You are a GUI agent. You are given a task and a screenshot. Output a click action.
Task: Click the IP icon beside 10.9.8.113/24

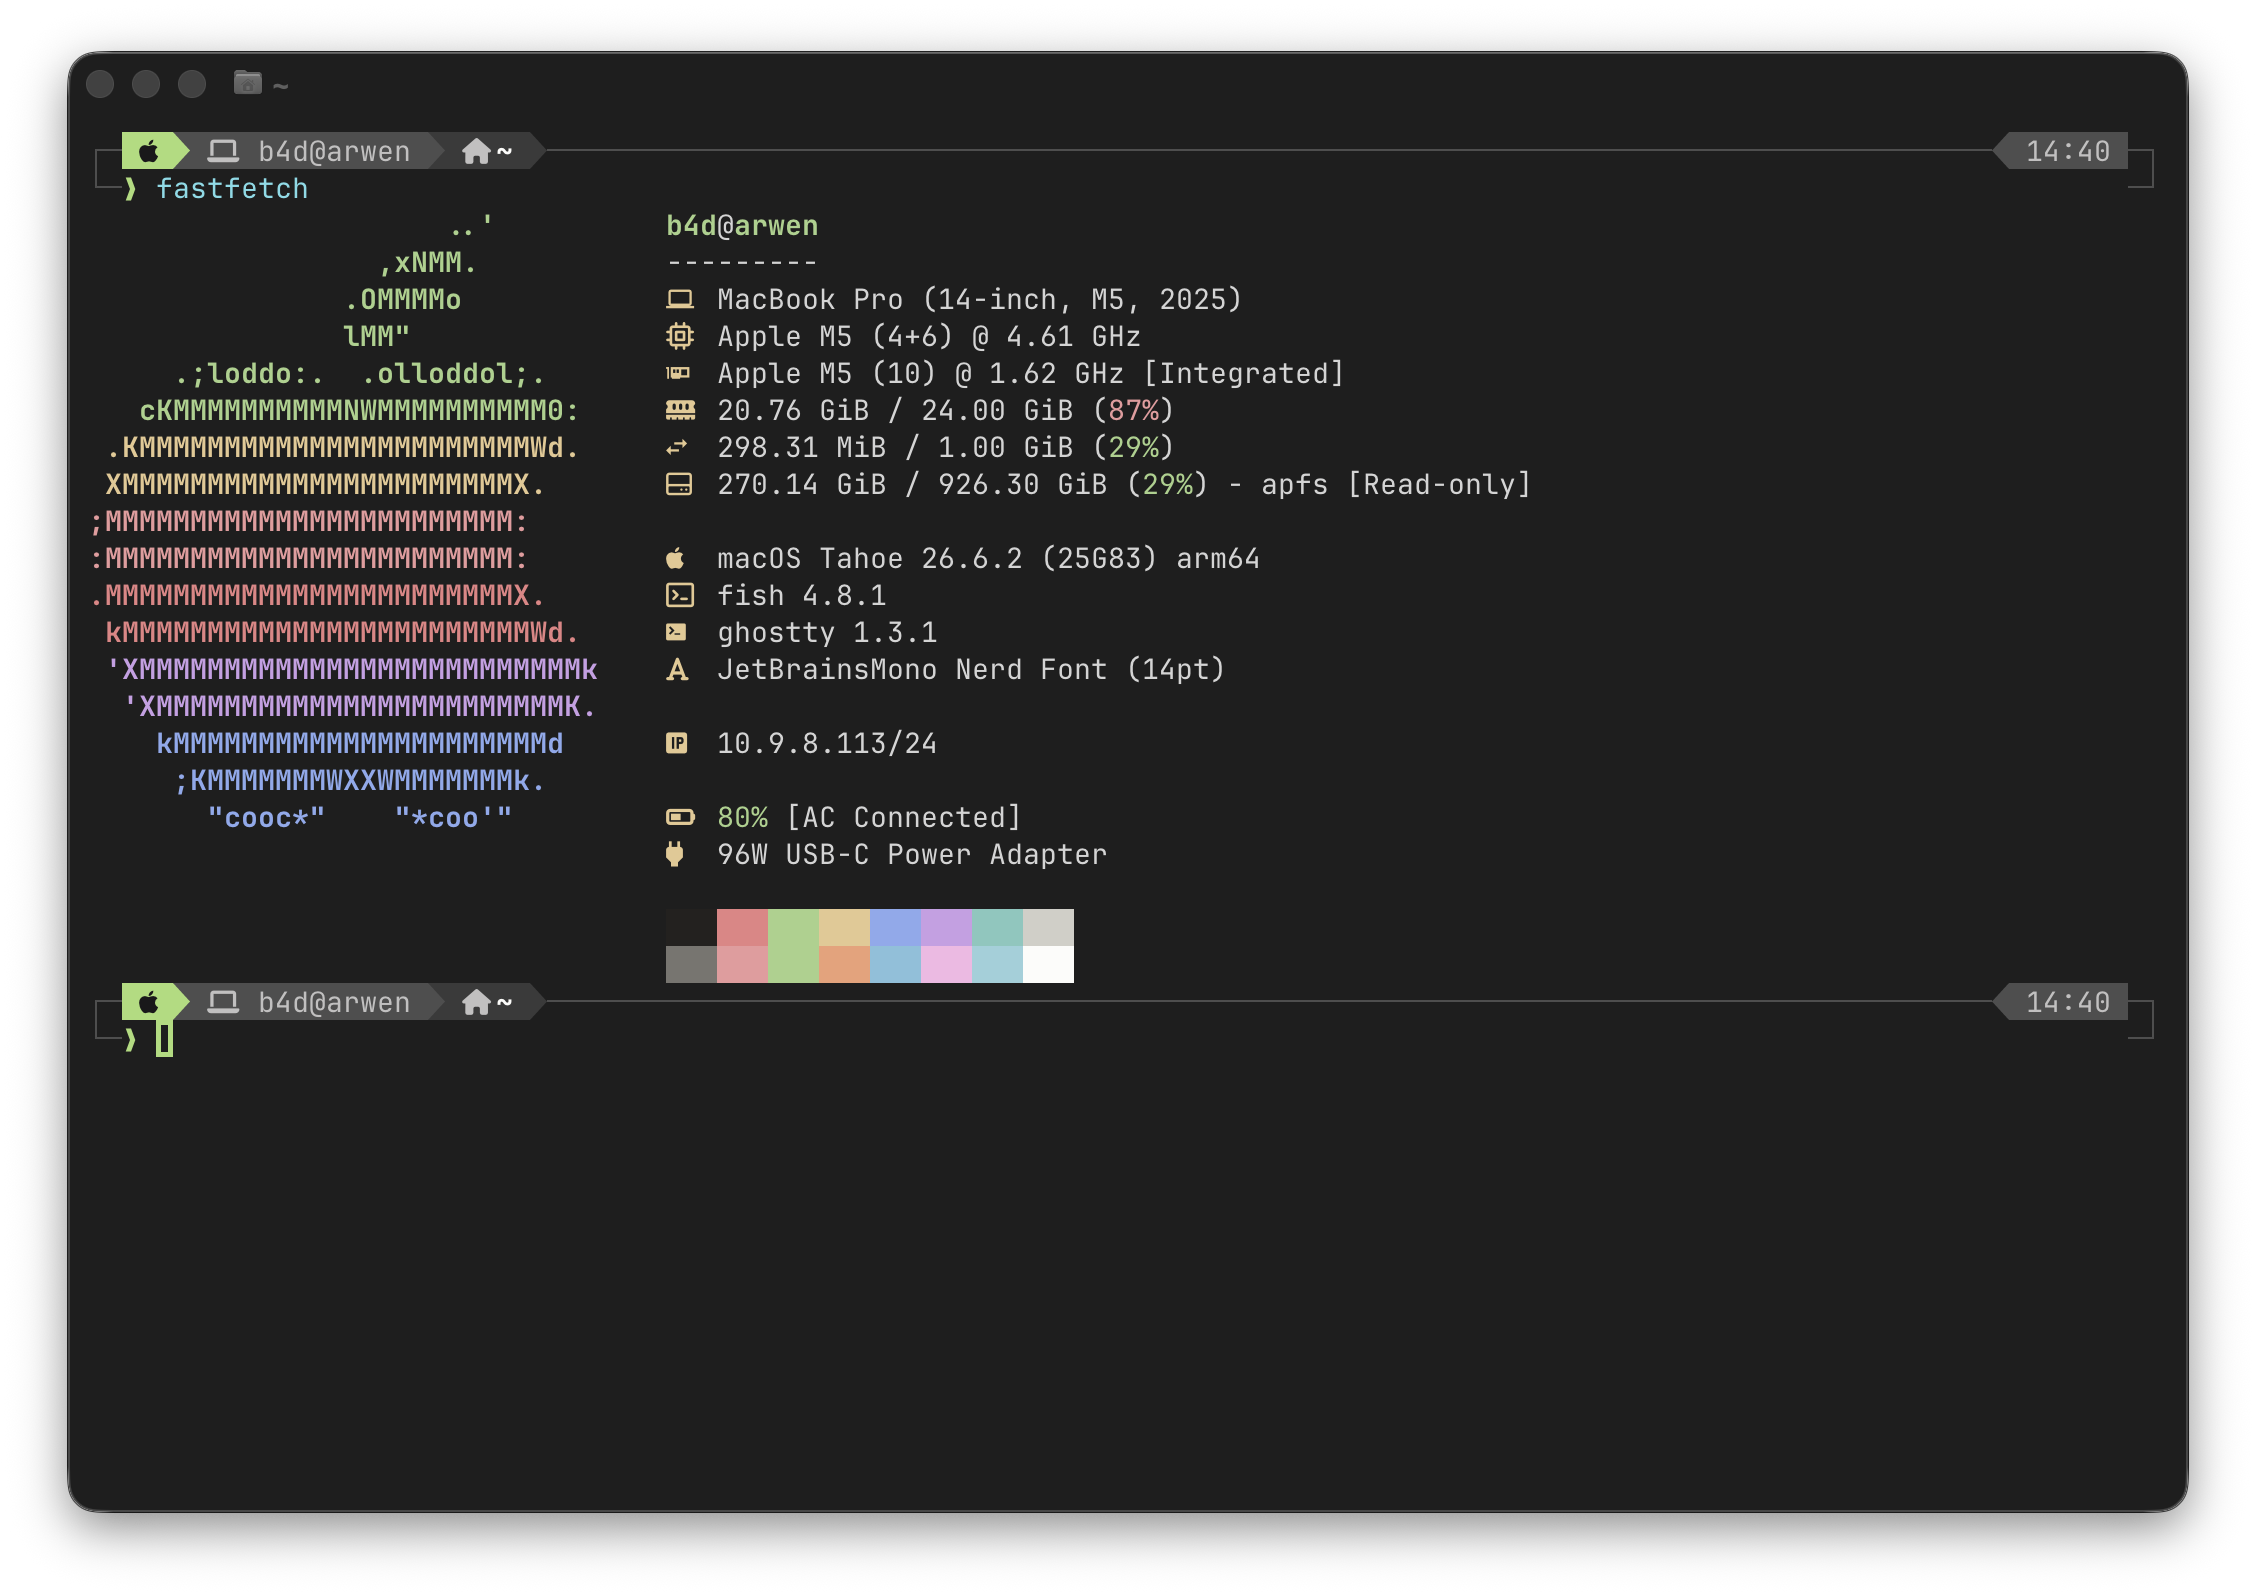coord(677,743)
